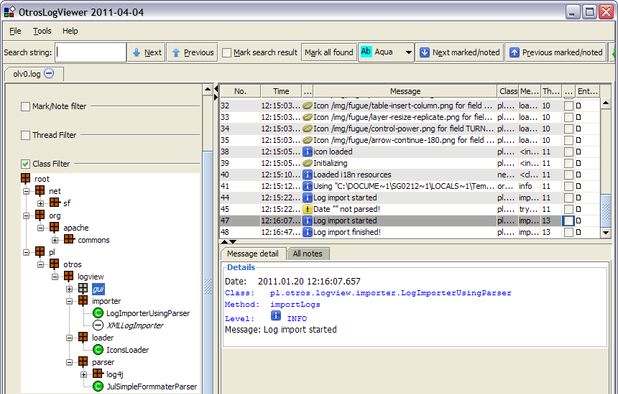Click the info icon on row 48

pyautogui.click(x=307, y=232)
